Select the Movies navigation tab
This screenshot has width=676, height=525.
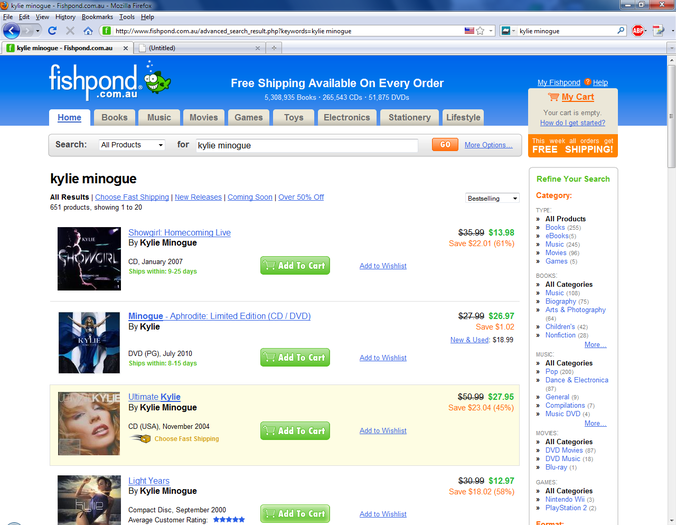[203, 117]
